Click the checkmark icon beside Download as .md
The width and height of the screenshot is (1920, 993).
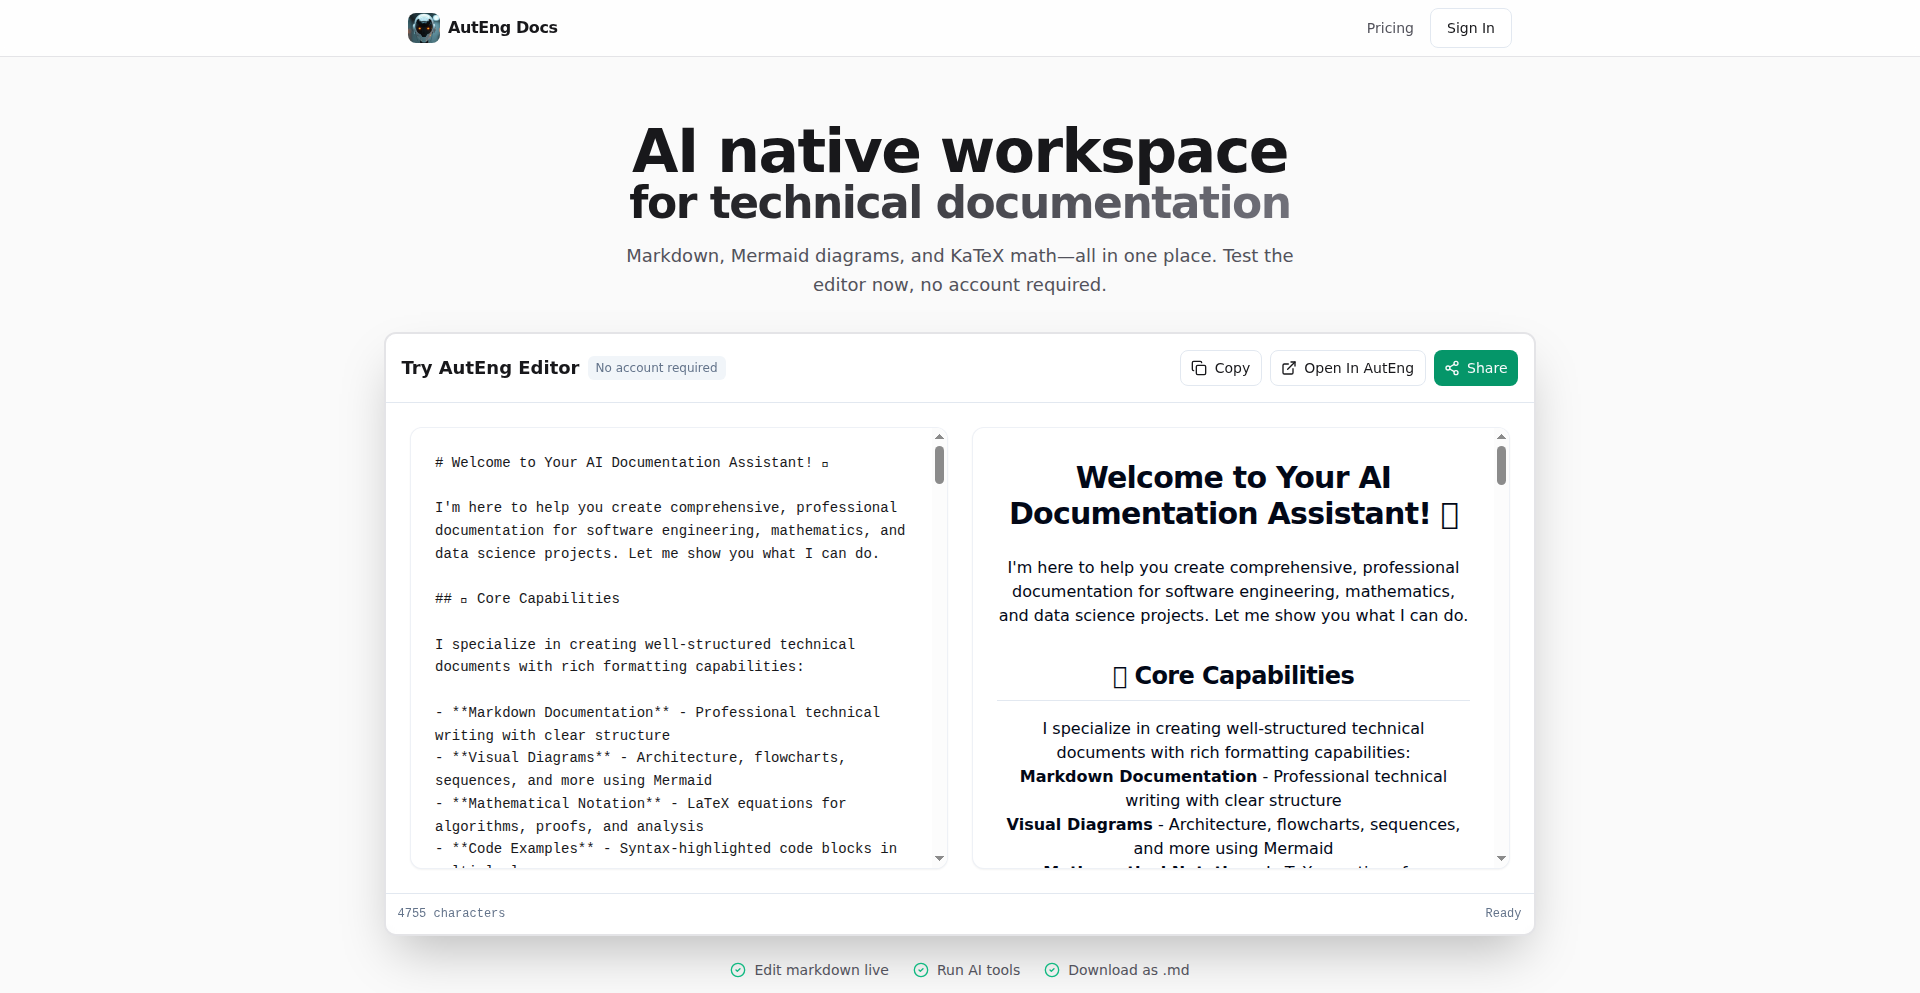[x=1052, y=970]
